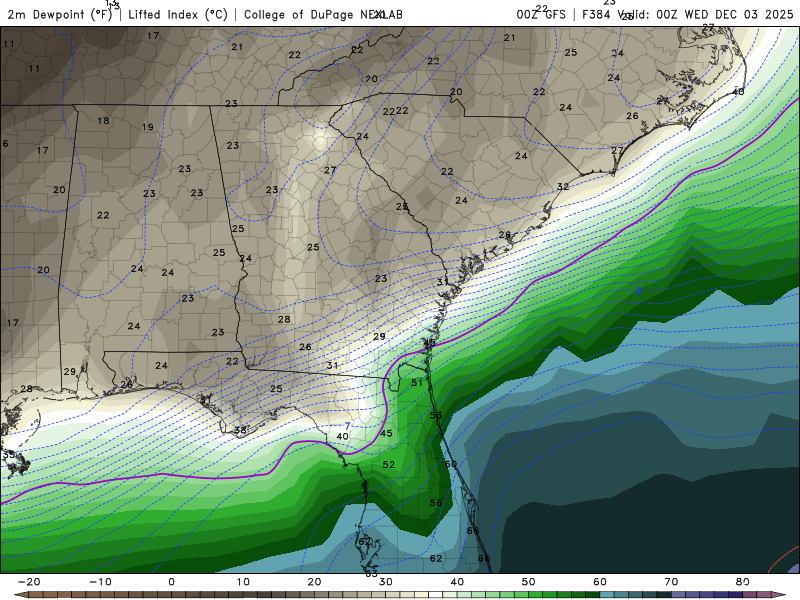Click the "2m Dewpoint (°F)" title text
Viewport: 800px width, 600px height.
pos(60,15)
